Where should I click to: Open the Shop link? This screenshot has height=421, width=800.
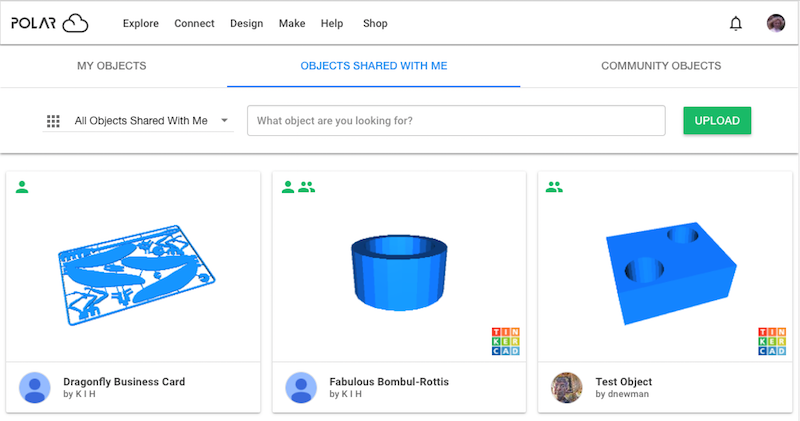coord(375,23)
